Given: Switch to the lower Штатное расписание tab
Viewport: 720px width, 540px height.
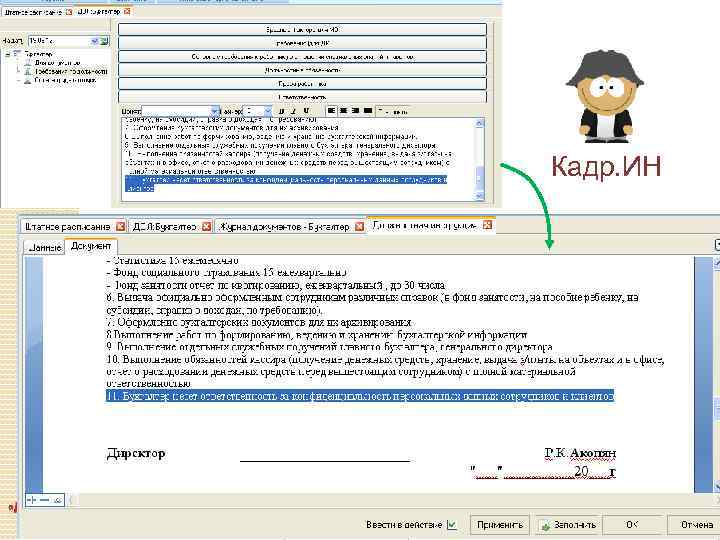Looking at the screenshot, I should (68, 227).
